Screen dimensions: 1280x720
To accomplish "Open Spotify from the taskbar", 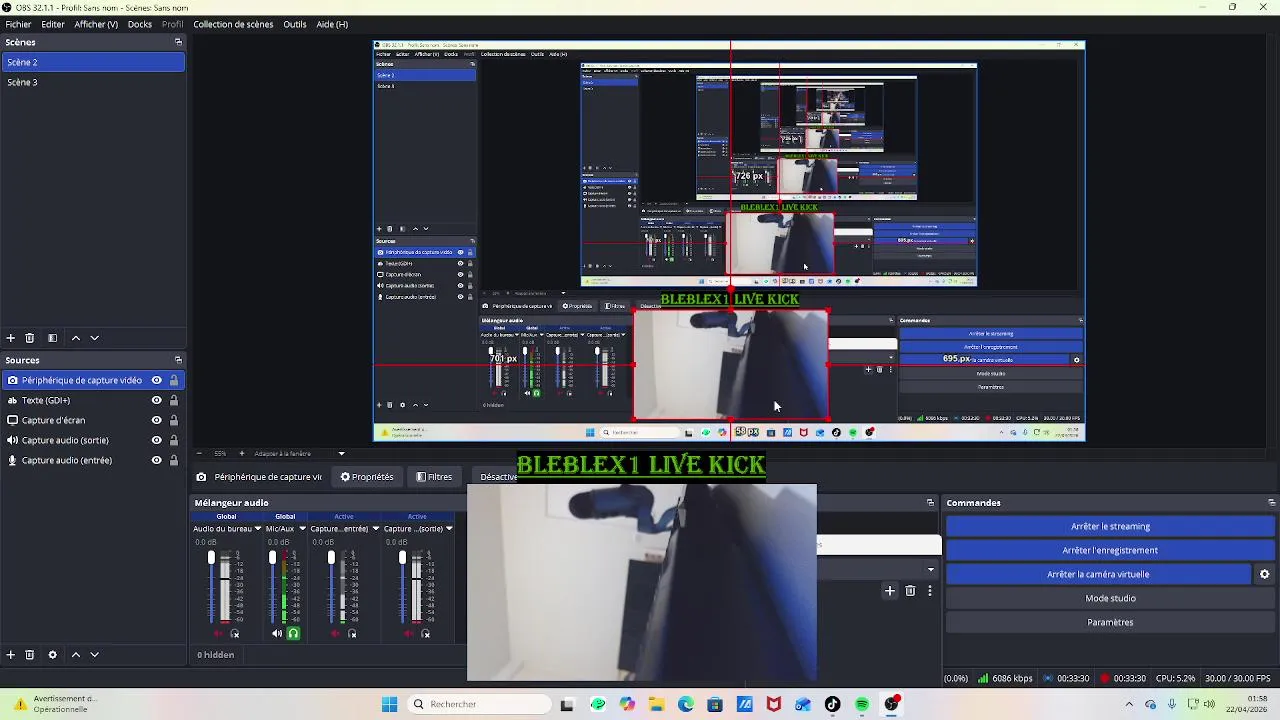I will click(x=862, y=704).
